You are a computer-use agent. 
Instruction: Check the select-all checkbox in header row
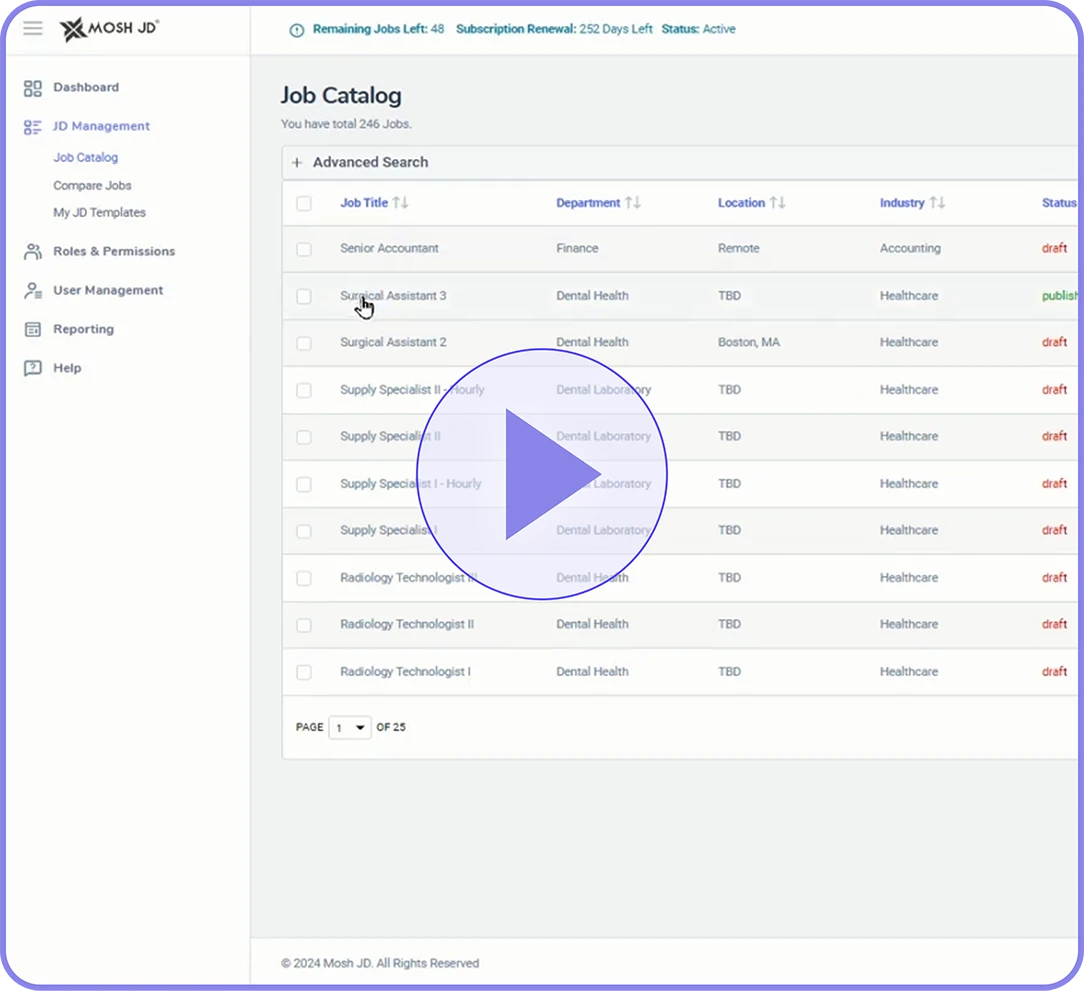(x=304, y=203)
